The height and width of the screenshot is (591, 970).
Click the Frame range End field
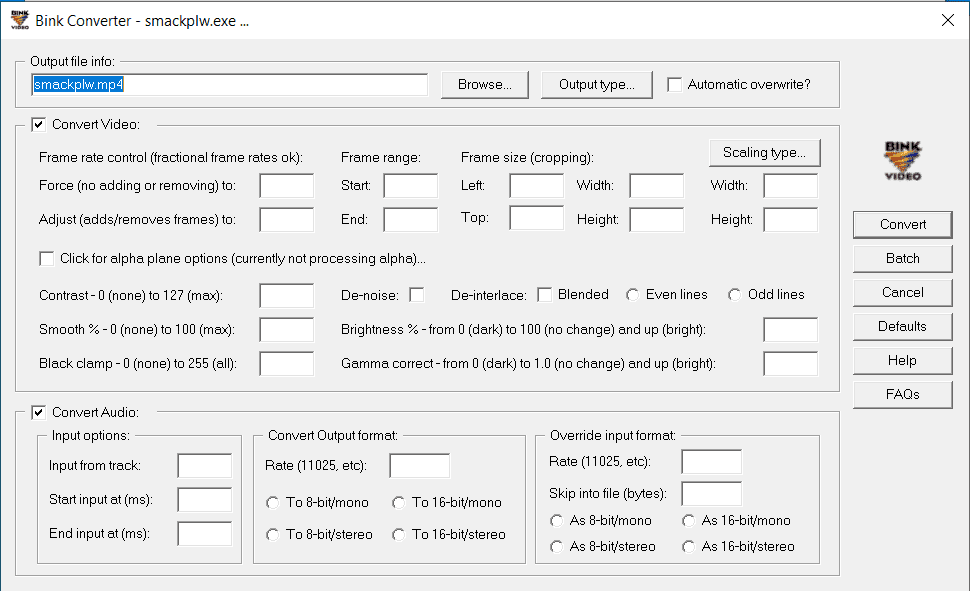(x=411, y=220)
